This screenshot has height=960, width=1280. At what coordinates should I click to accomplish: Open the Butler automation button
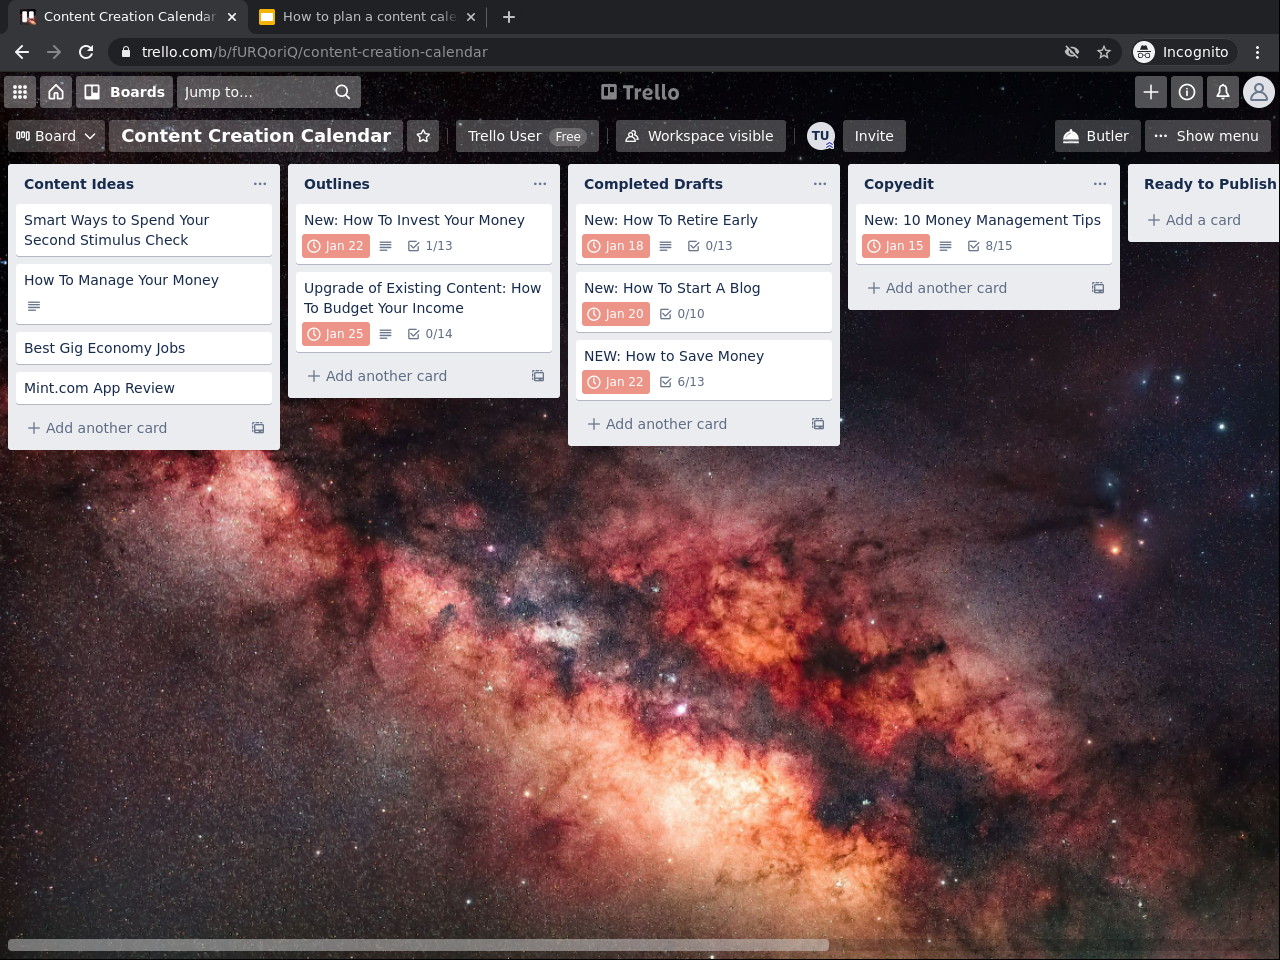pyautogui.click(x=1097, y=136)
